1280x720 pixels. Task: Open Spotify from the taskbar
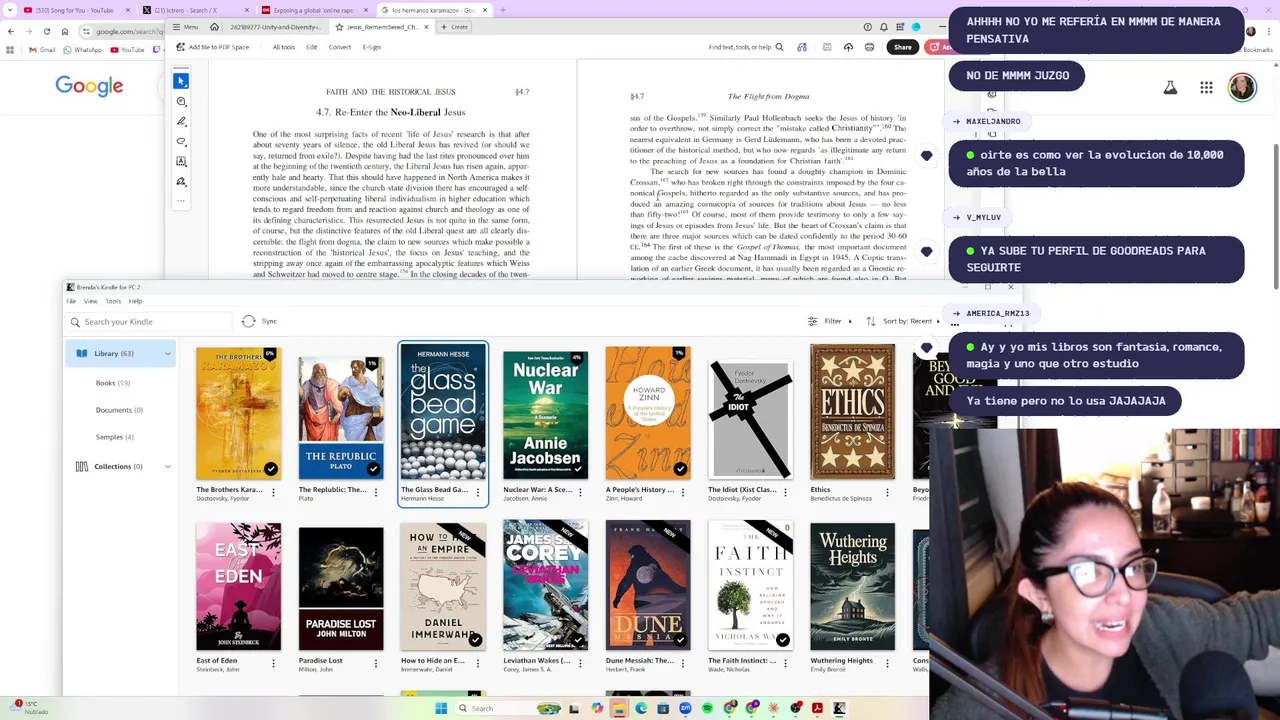[x=707, y=708]
